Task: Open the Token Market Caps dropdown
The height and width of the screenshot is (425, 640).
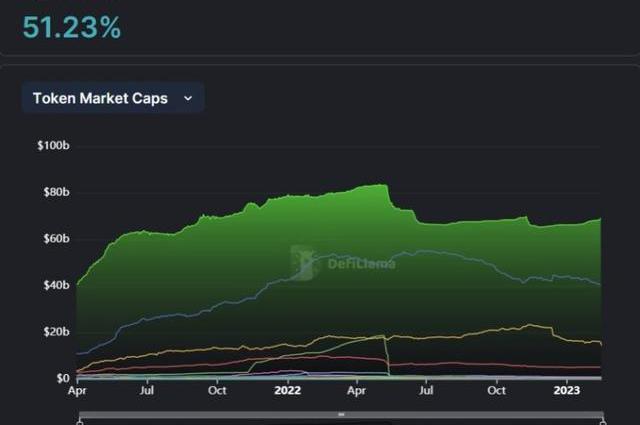Action: click(113, 98)
